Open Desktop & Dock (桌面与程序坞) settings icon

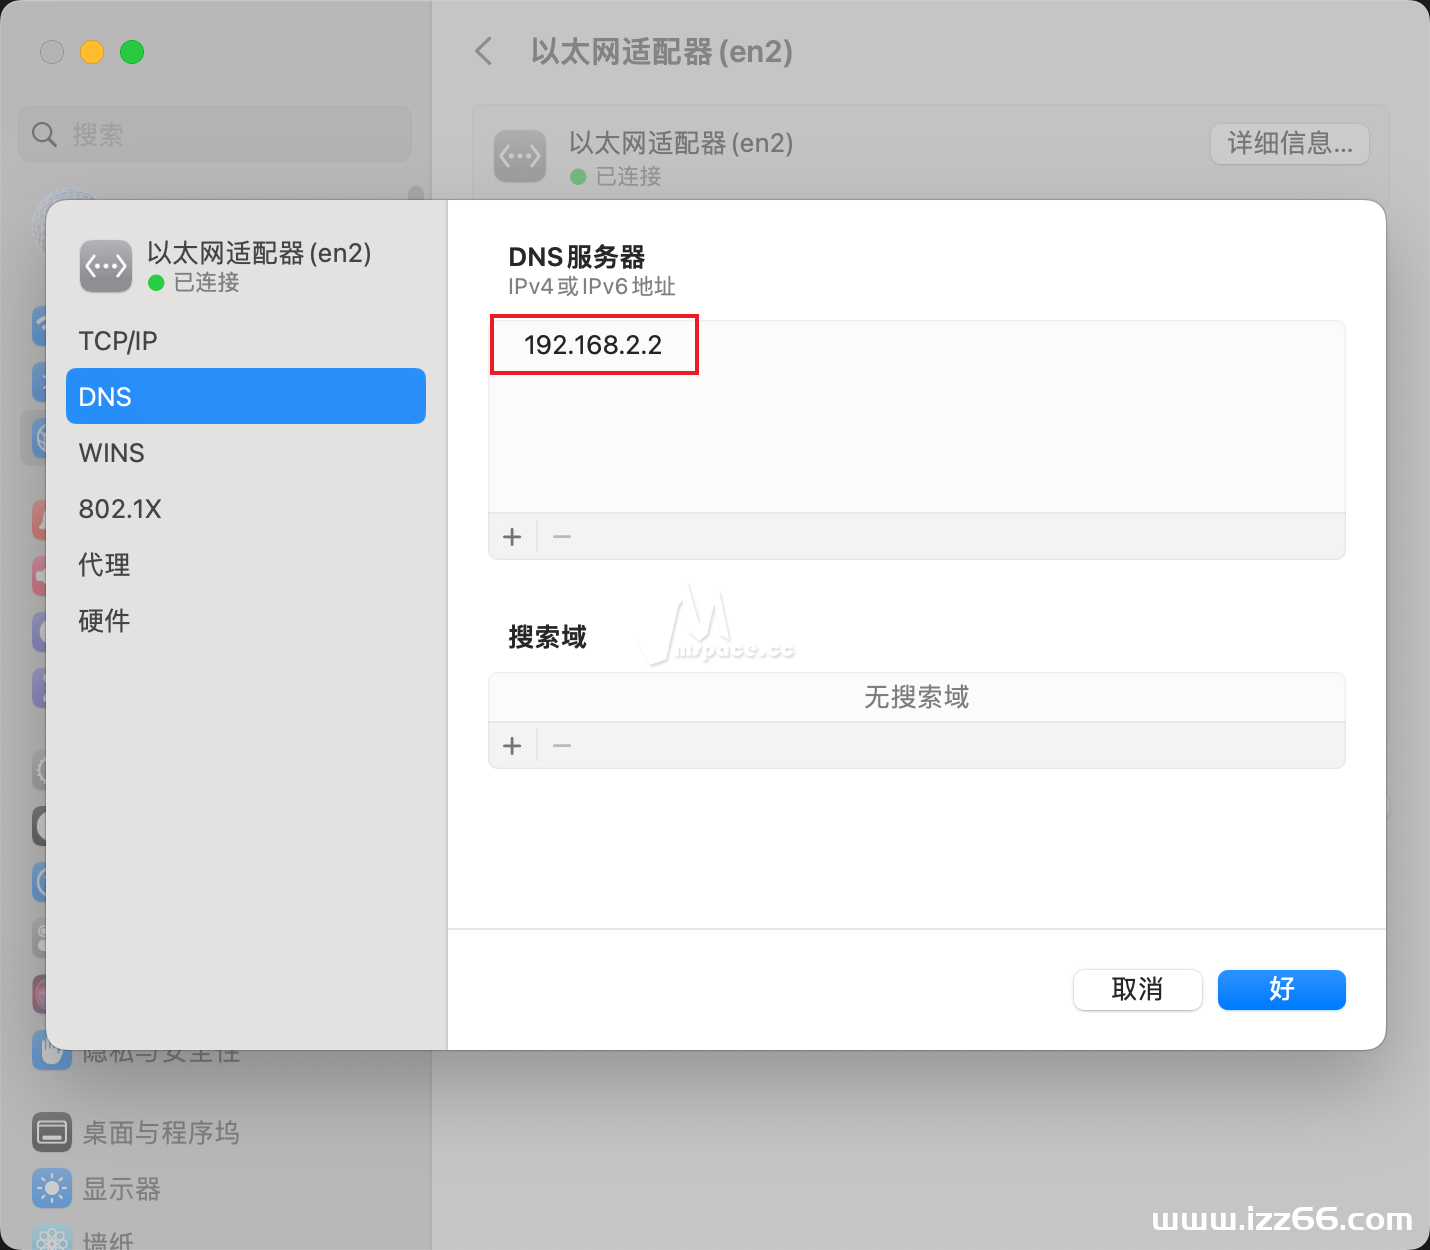[52, 1132]
